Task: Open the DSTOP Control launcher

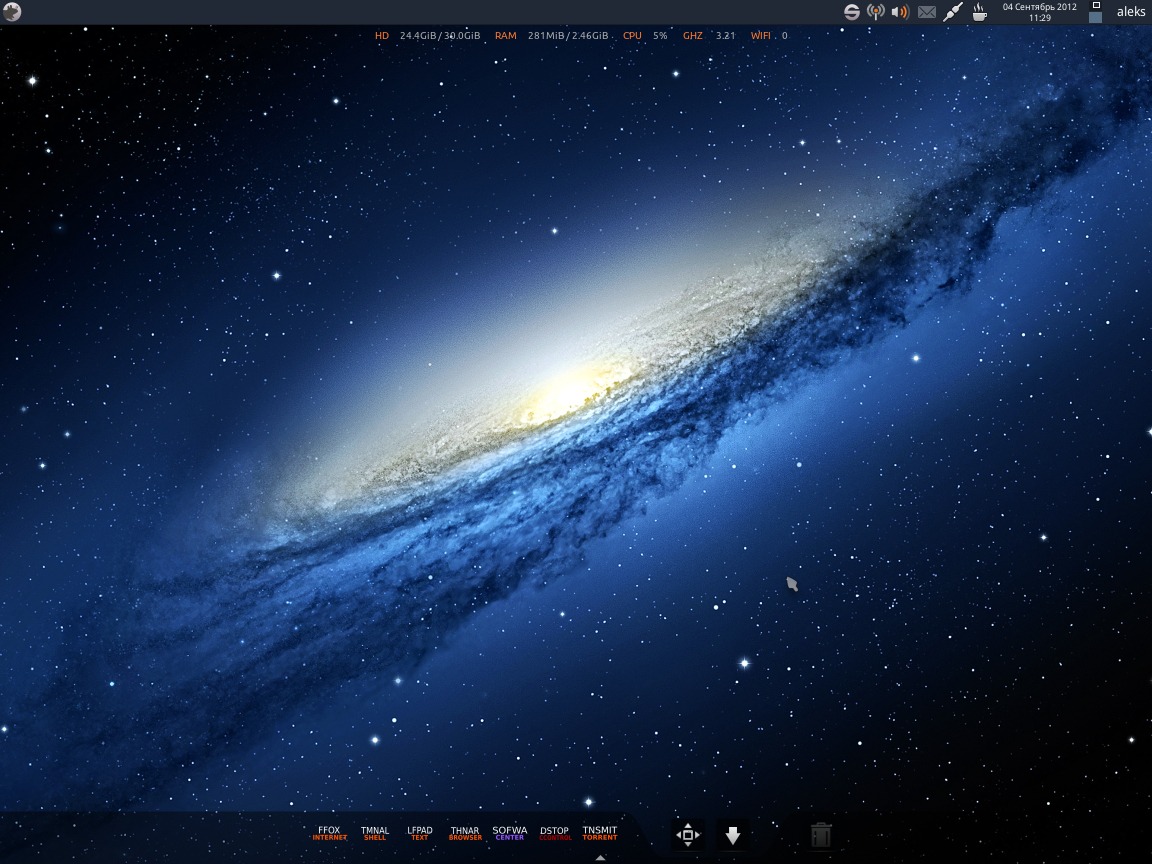Action: 555,833
